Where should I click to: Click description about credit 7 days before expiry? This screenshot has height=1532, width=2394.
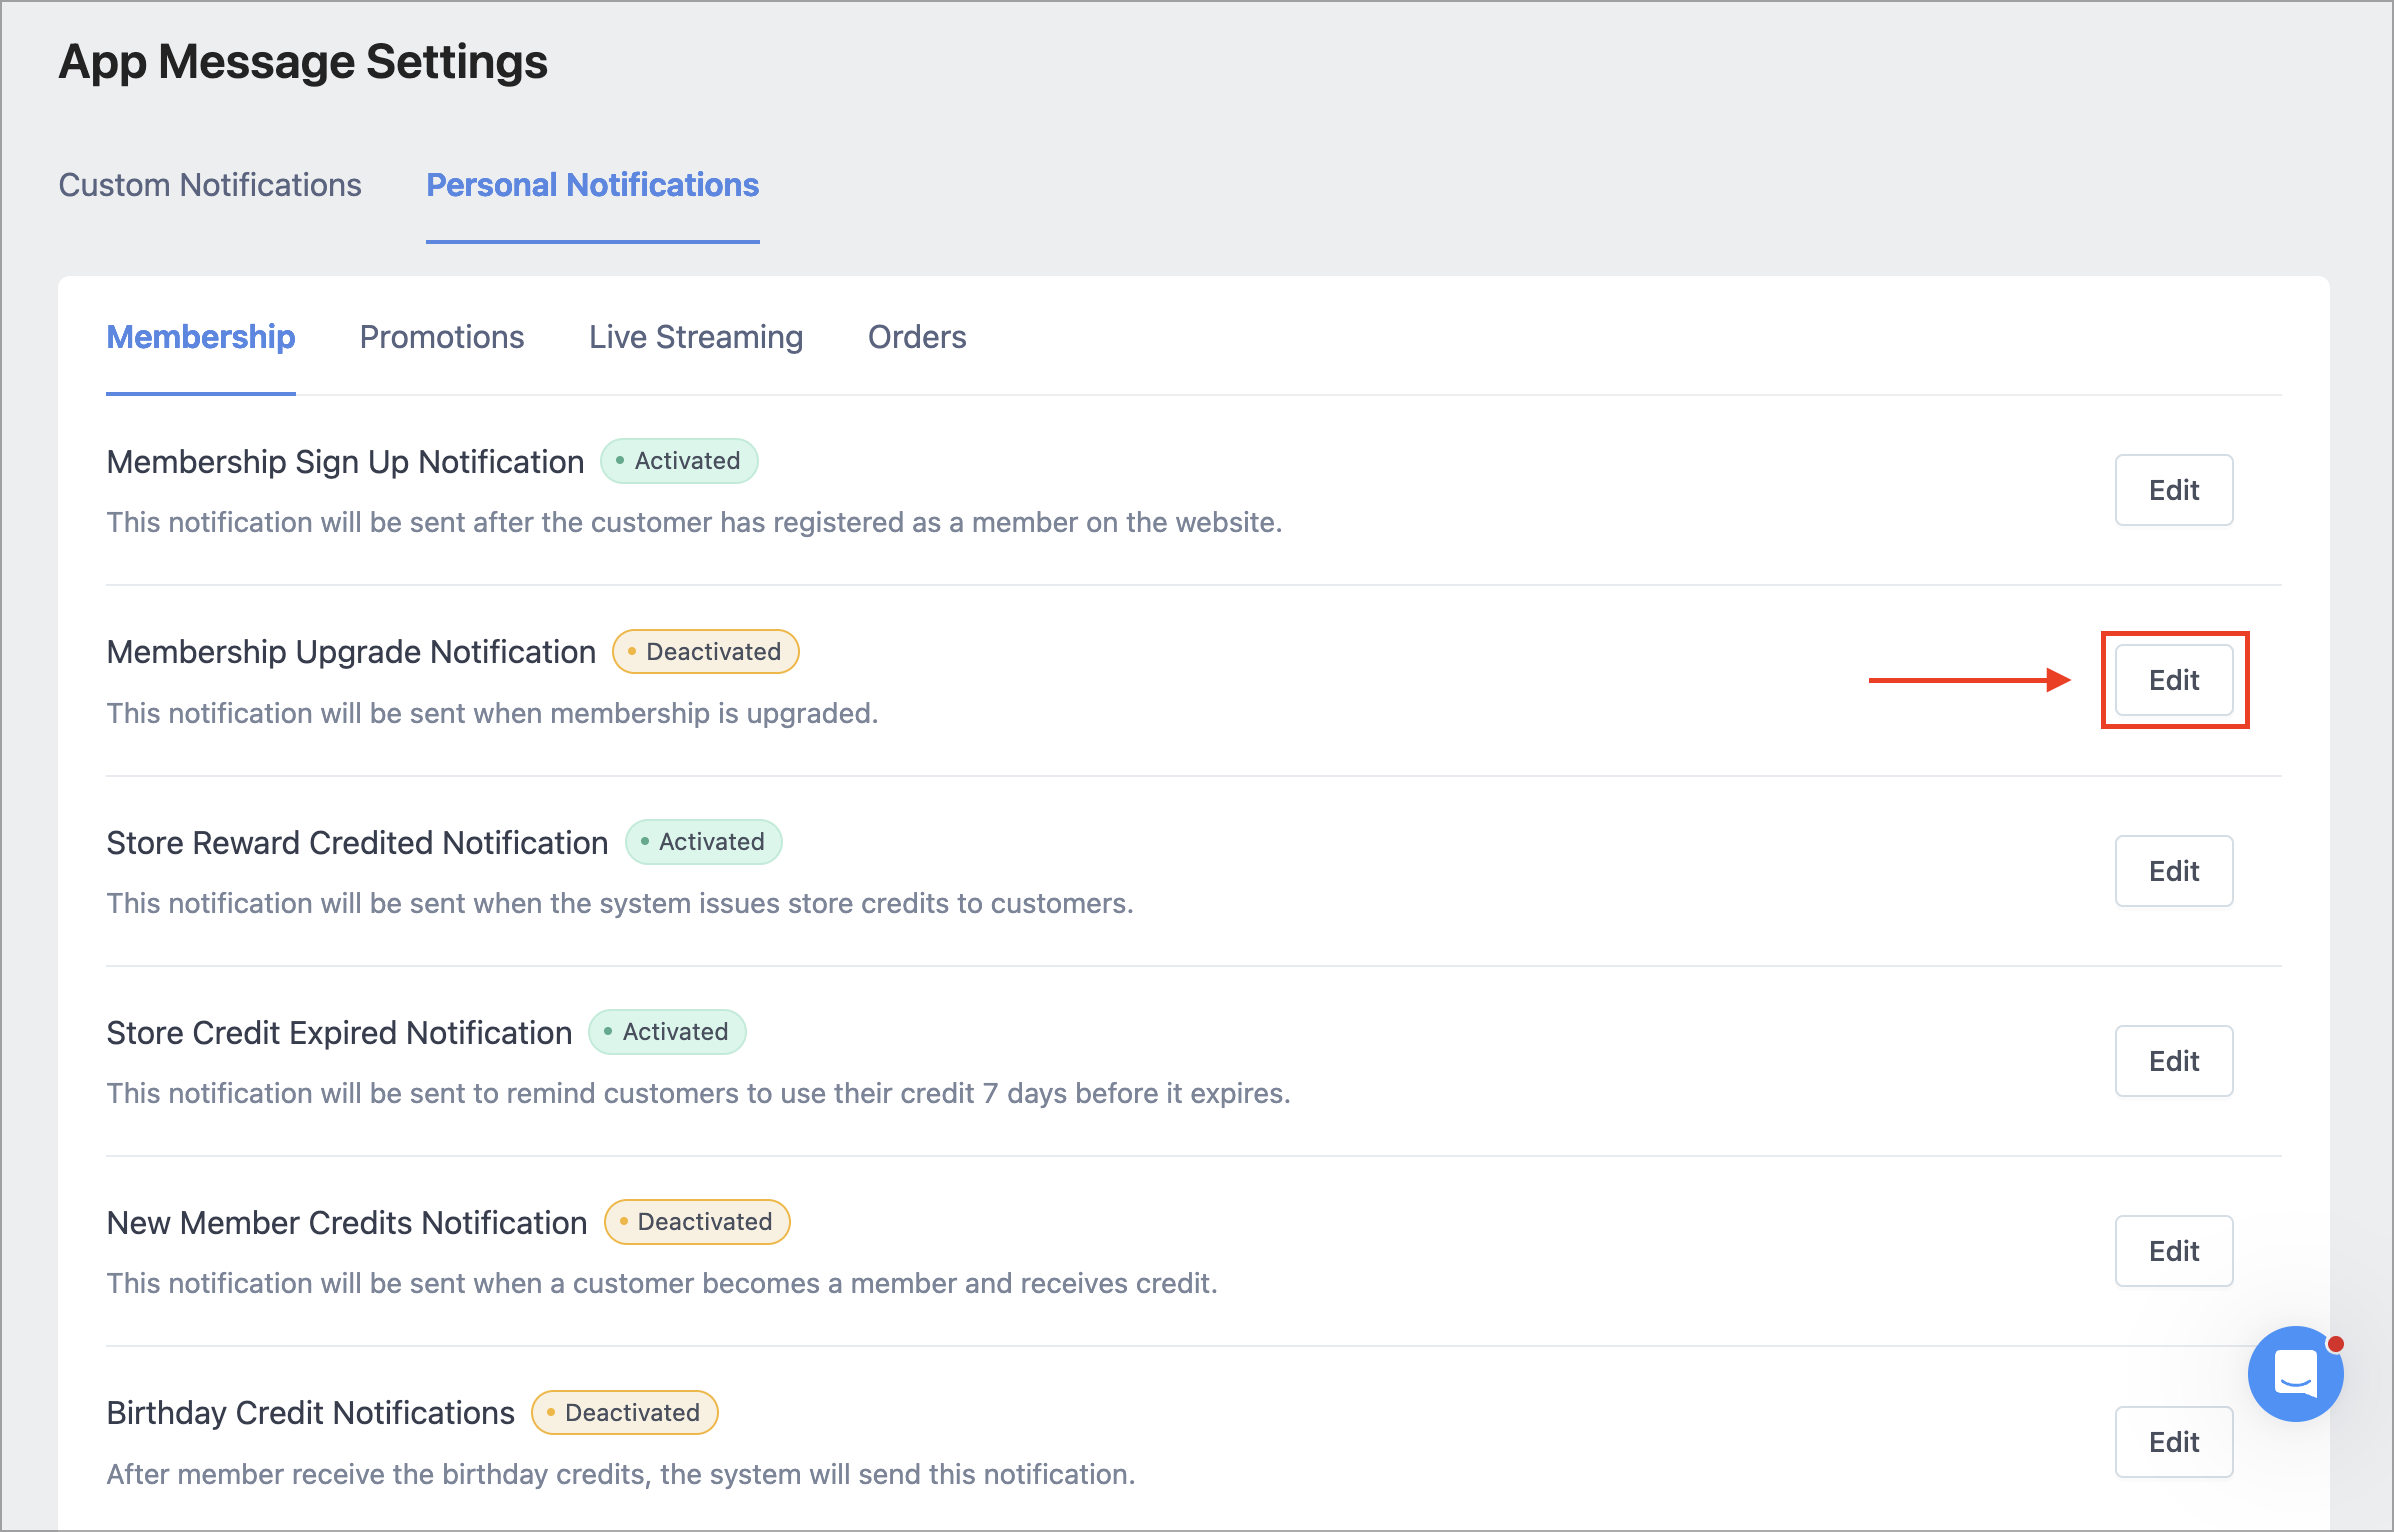698,1093
